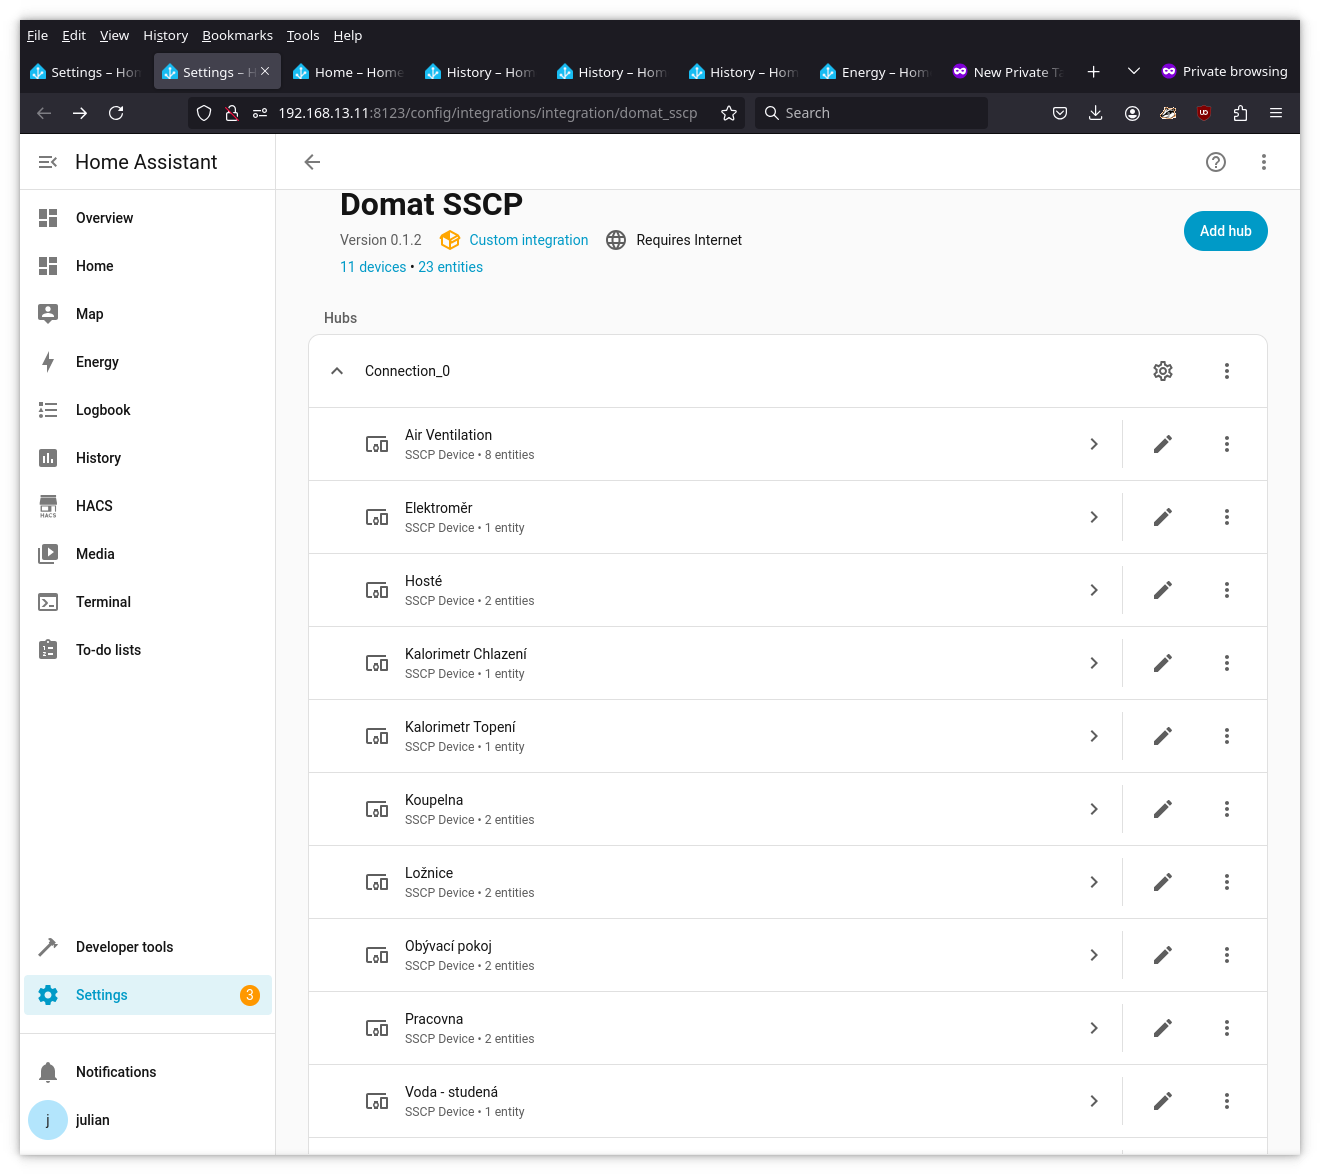
Task: Edit the Hosté device with pencil icon
Action: click(x=1163, y=590)
